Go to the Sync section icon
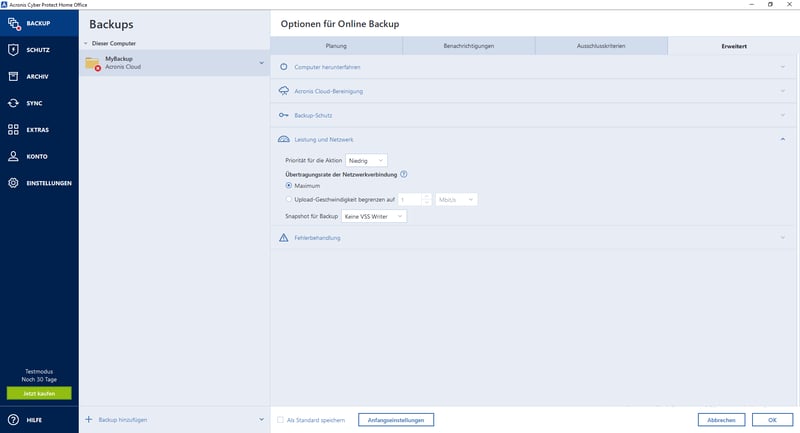This screenshot has width=800, height=433. coord(14,103)
